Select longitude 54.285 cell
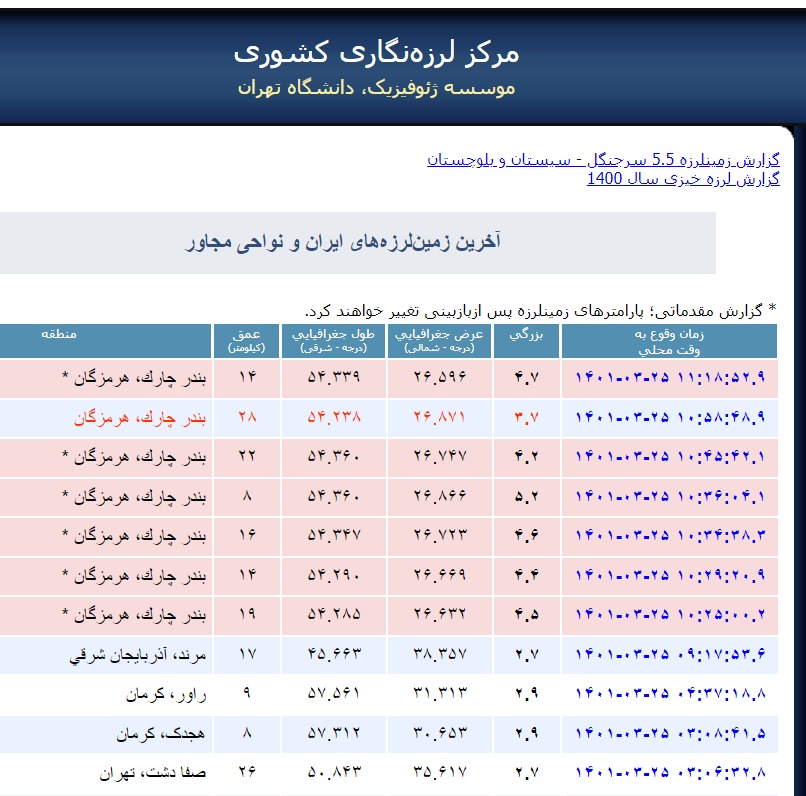The image size is (806, 796). 334,614
